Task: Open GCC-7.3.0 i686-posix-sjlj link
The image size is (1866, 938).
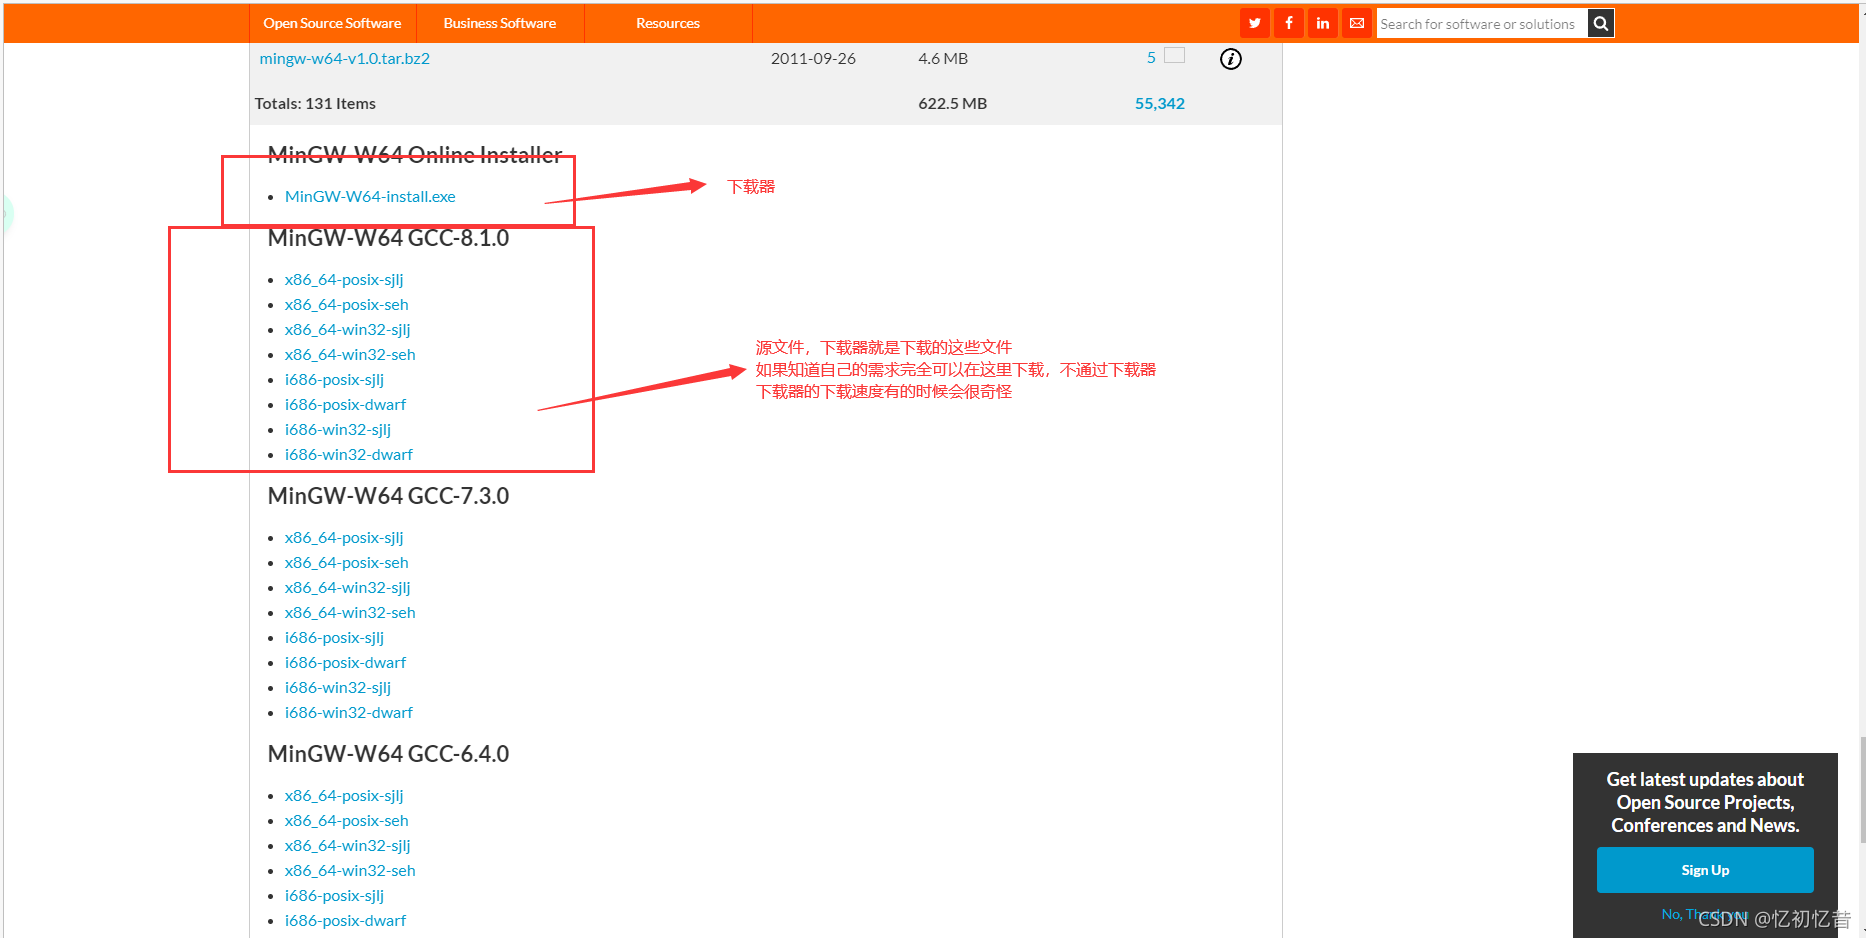Action: coord(334,637)
